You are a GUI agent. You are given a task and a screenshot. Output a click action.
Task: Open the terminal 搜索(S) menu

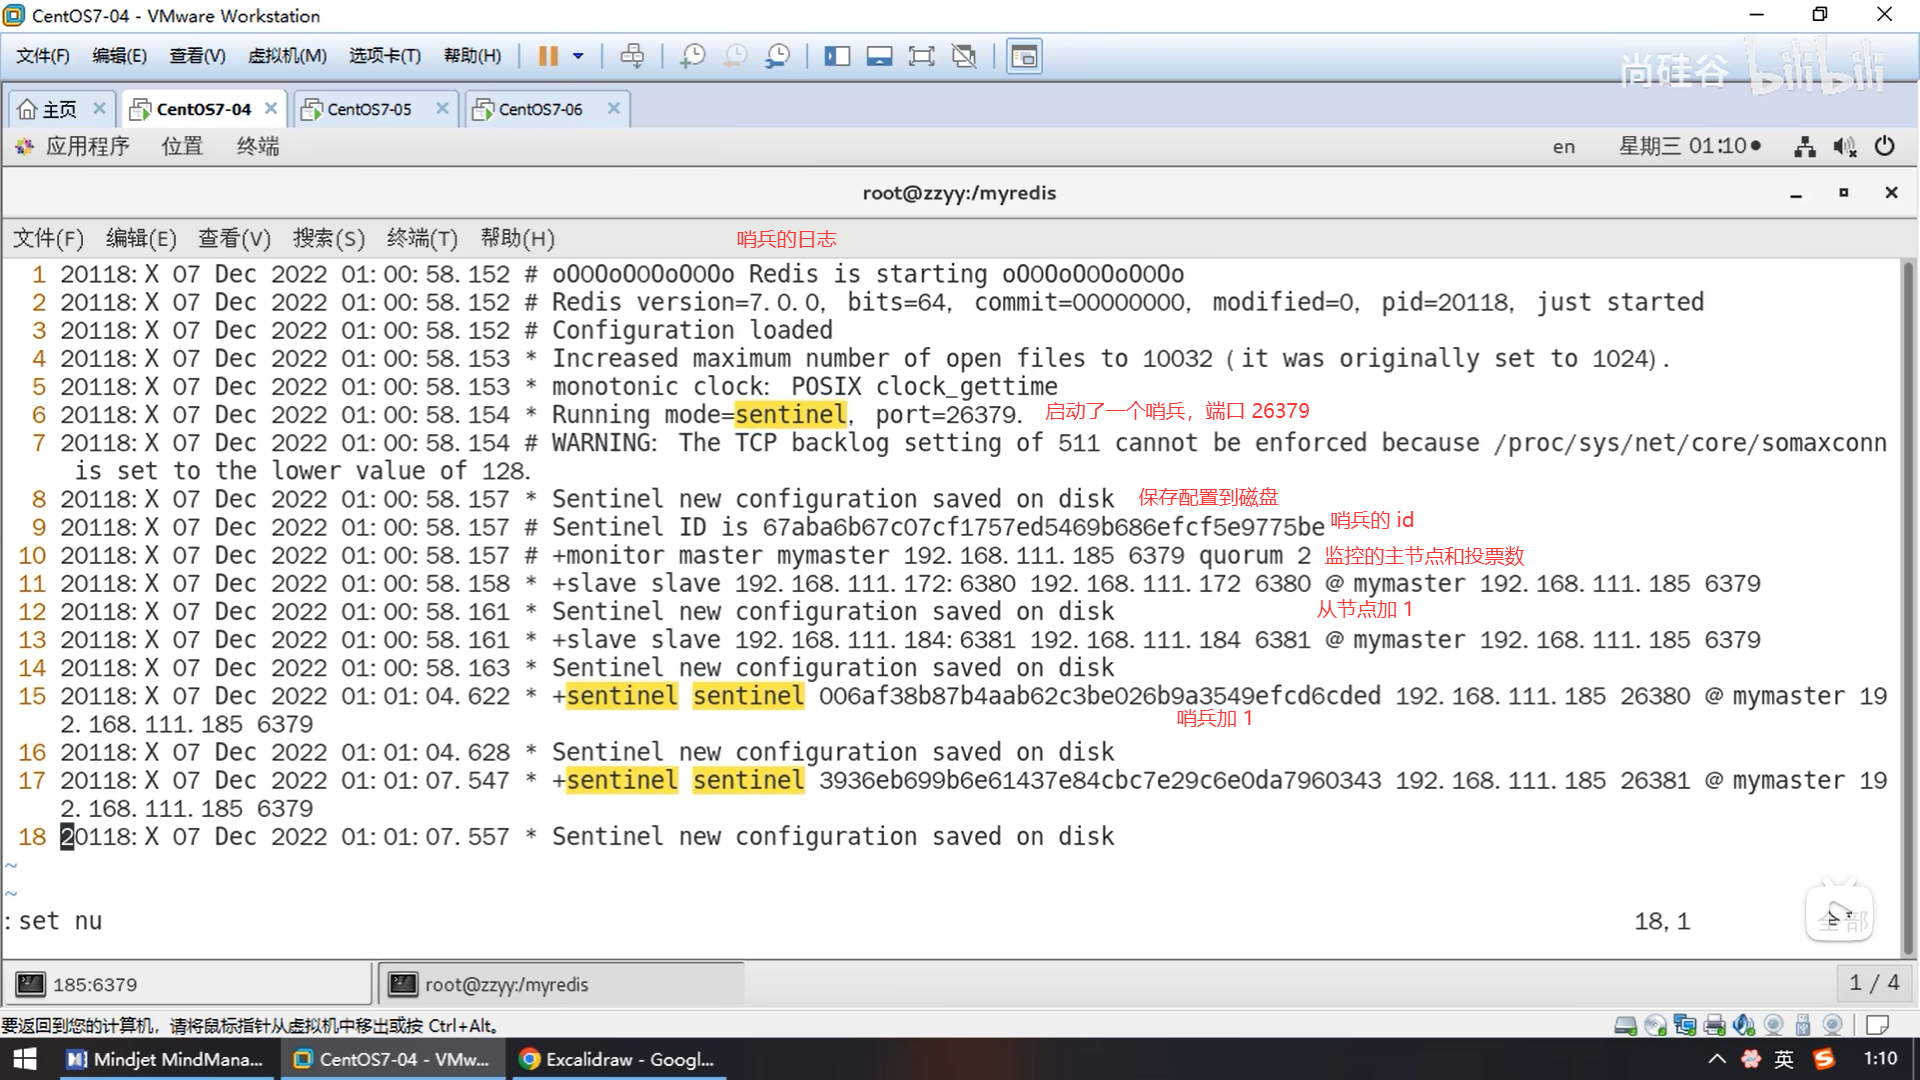coord(328,238)
